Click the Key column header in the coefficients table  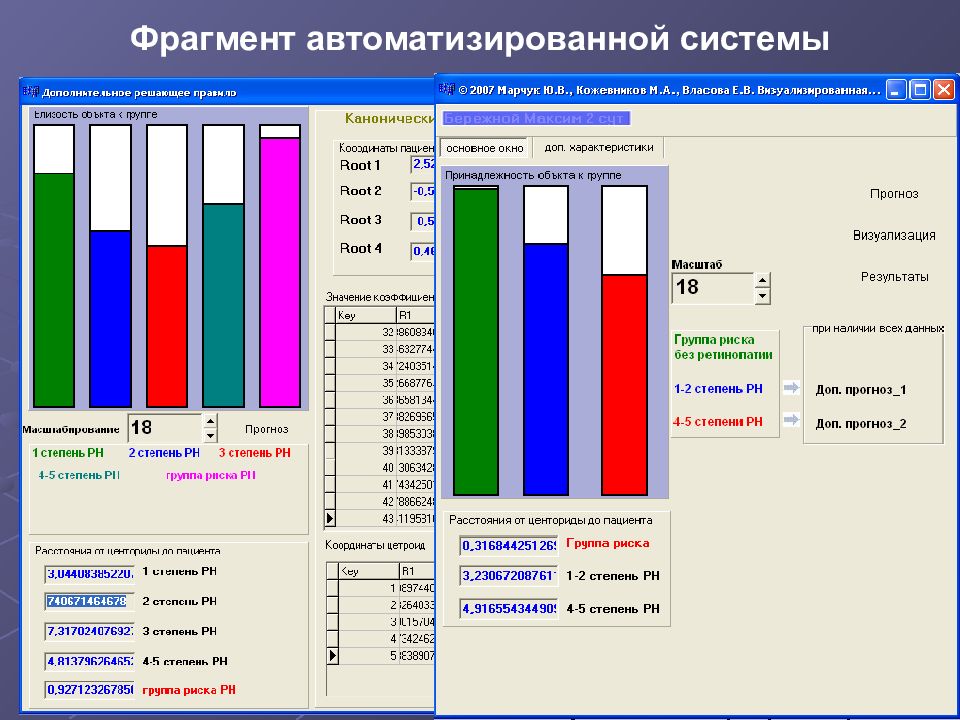[366, 315]
